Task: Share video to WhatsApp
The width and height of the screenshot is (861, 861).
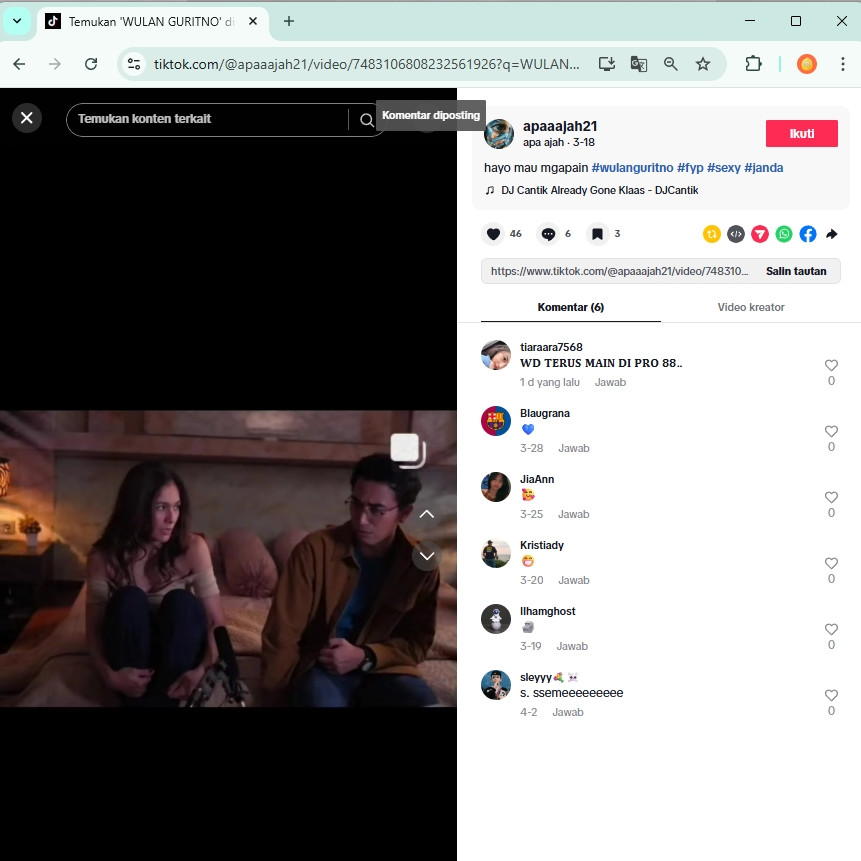Action: click(784, 234)
